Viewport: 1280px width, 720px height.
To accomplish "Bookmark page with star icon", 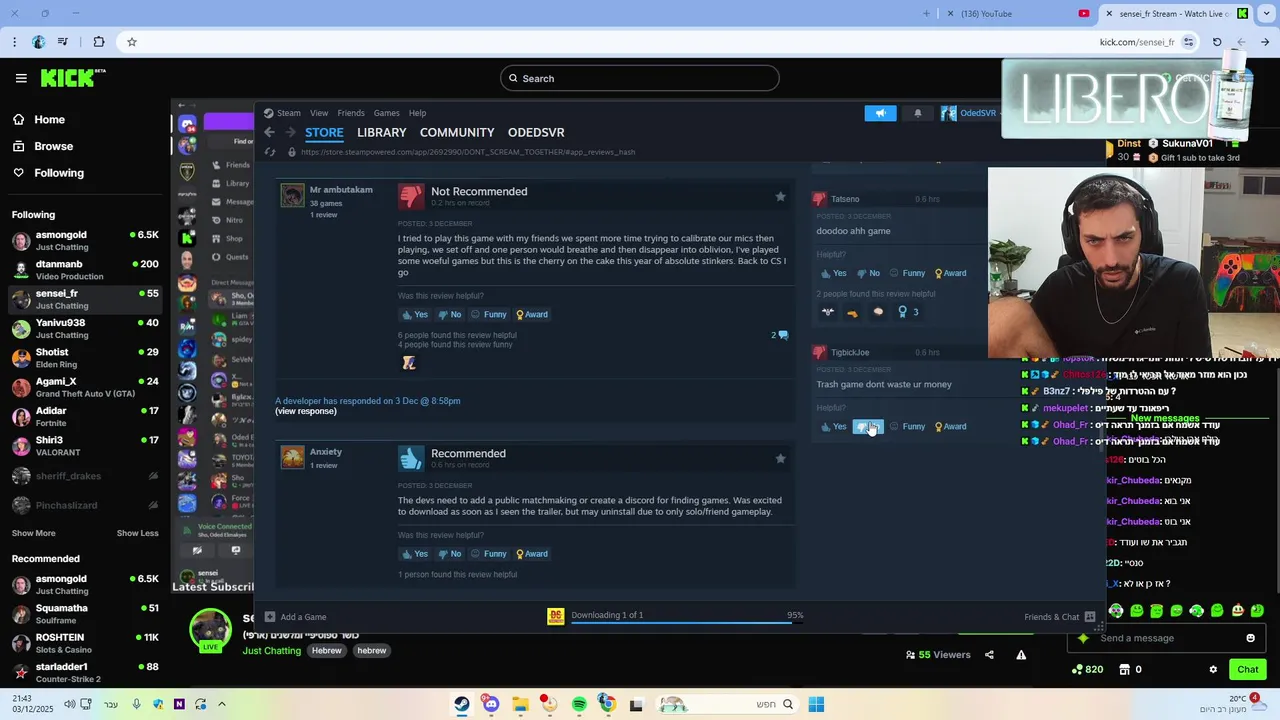I will tap(131, 42).
